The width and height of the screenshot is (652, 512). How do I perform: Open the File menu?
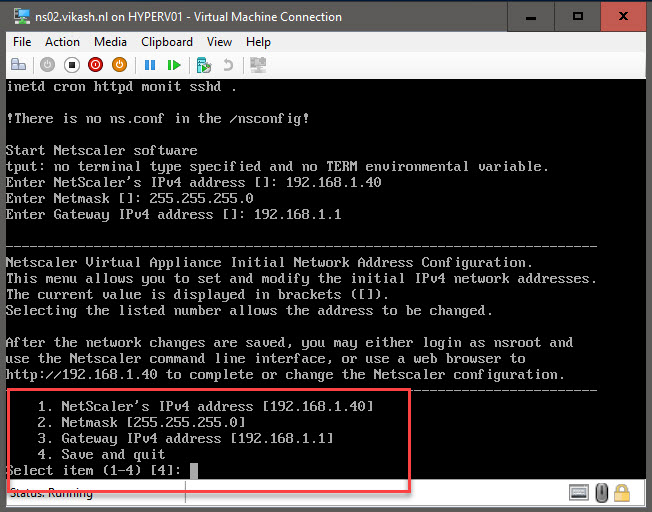coord(22,42)
